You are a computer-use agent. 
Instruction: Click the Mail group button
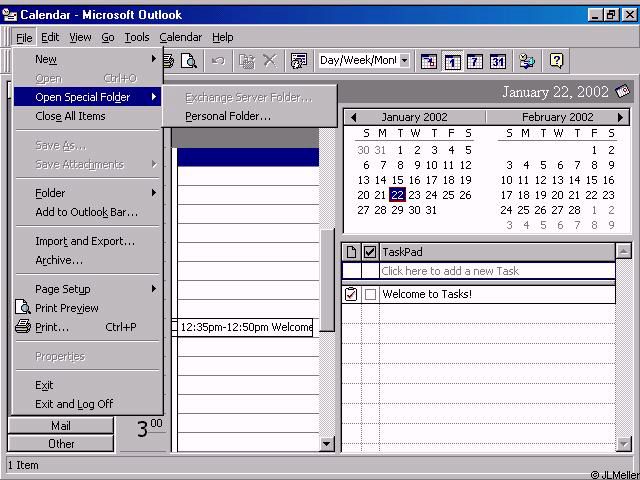point(60,426)
